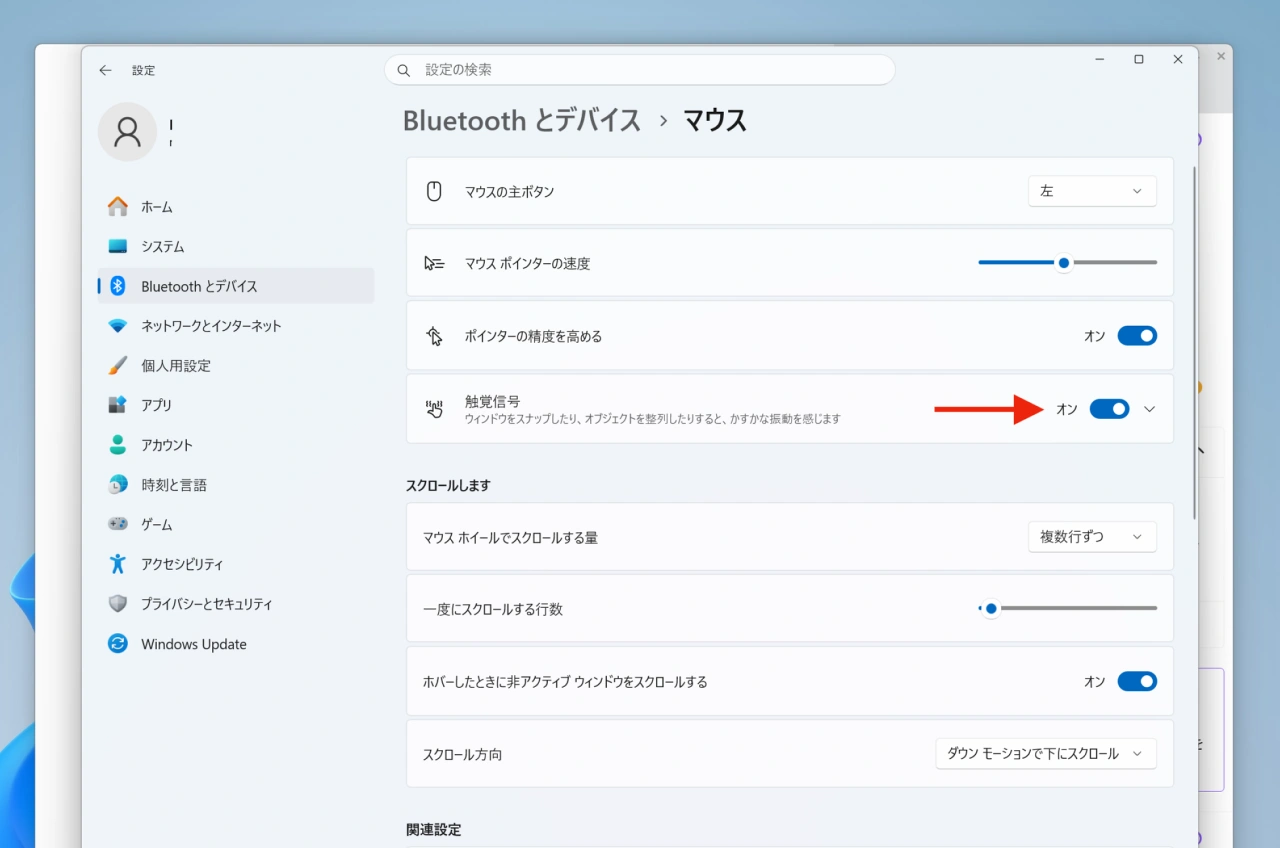Click the Home house icon
The image size is (1280, 848).
pos(118,206)
